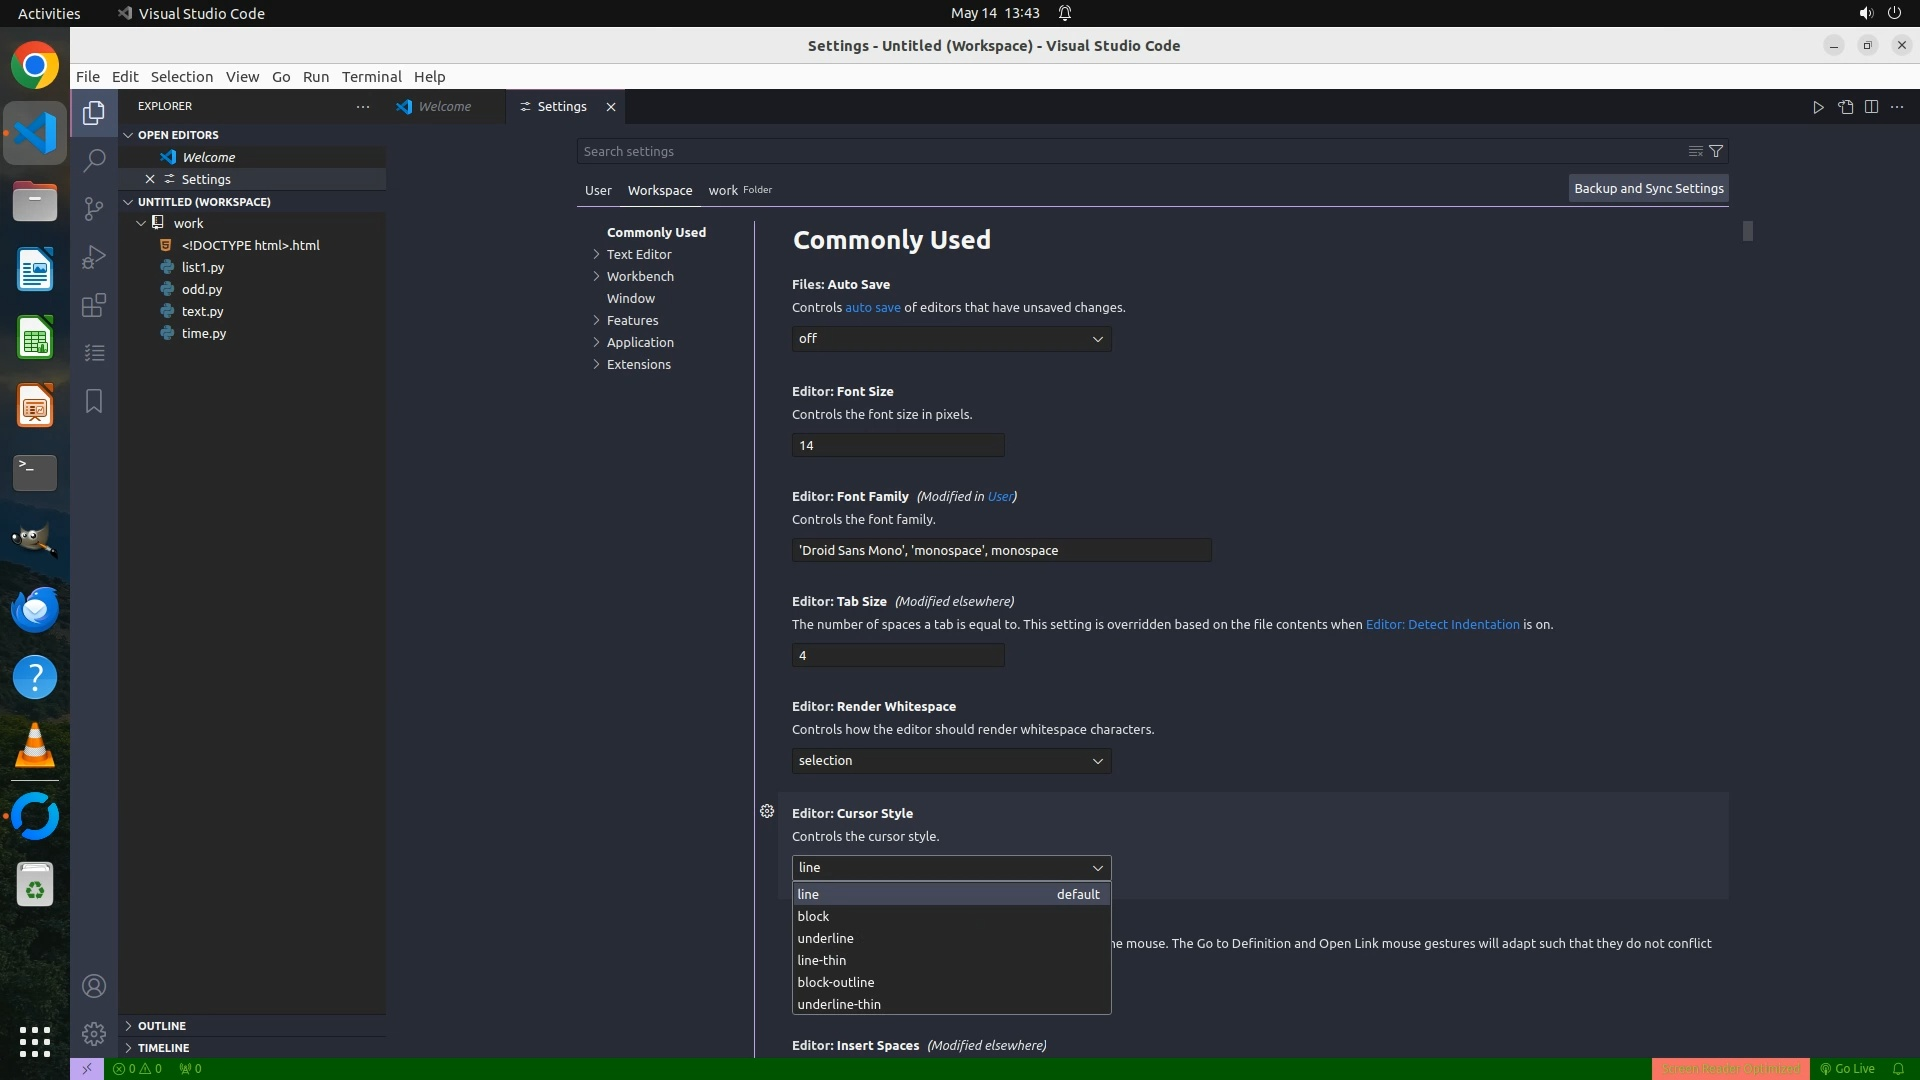Open the Search view in activity bar

pos(94,160)
